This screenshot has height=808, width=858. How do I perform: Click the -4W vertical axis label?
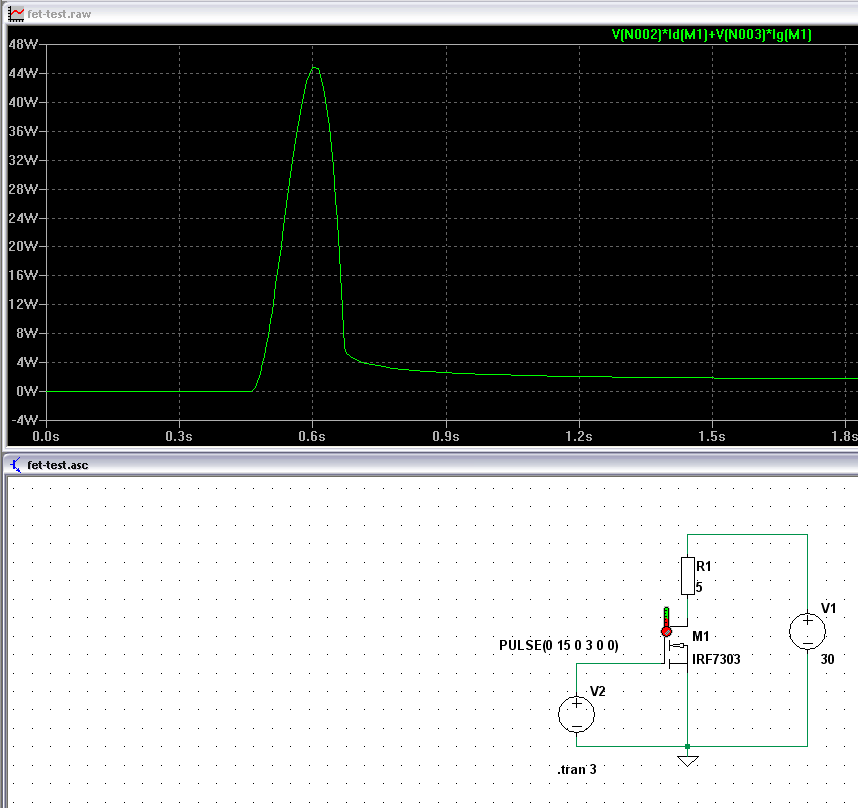click(x=24, y=420)
